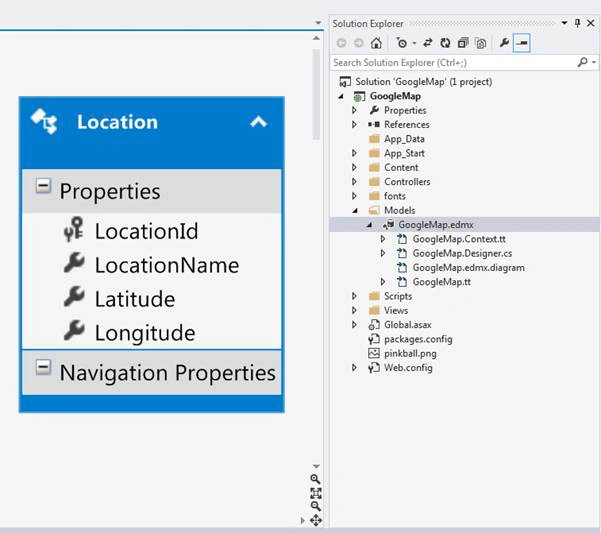Click the References icon in the tree
The image size is (601, 533).
tap(374, 125)
